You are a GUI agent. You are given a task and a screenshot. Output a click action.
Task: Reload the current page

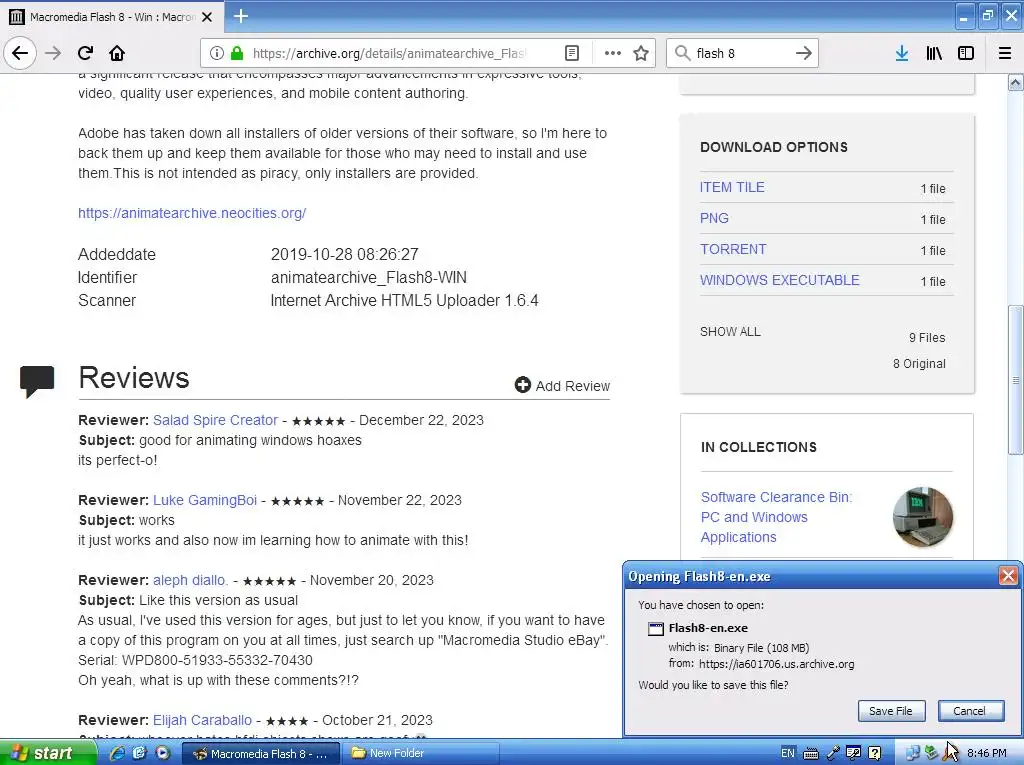point(85,53)
